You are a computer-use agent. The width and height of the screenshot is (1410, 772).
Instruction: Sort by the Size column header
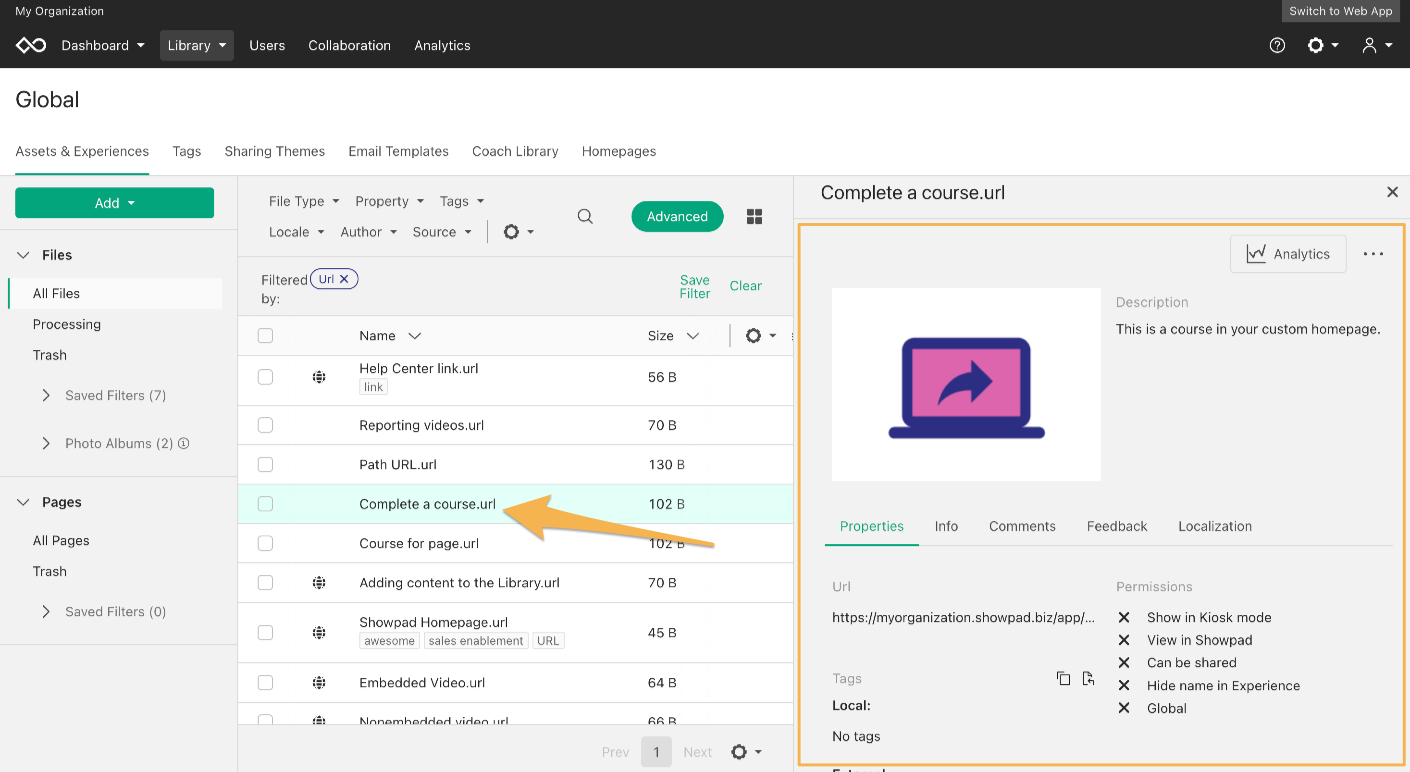pos(673,336)
